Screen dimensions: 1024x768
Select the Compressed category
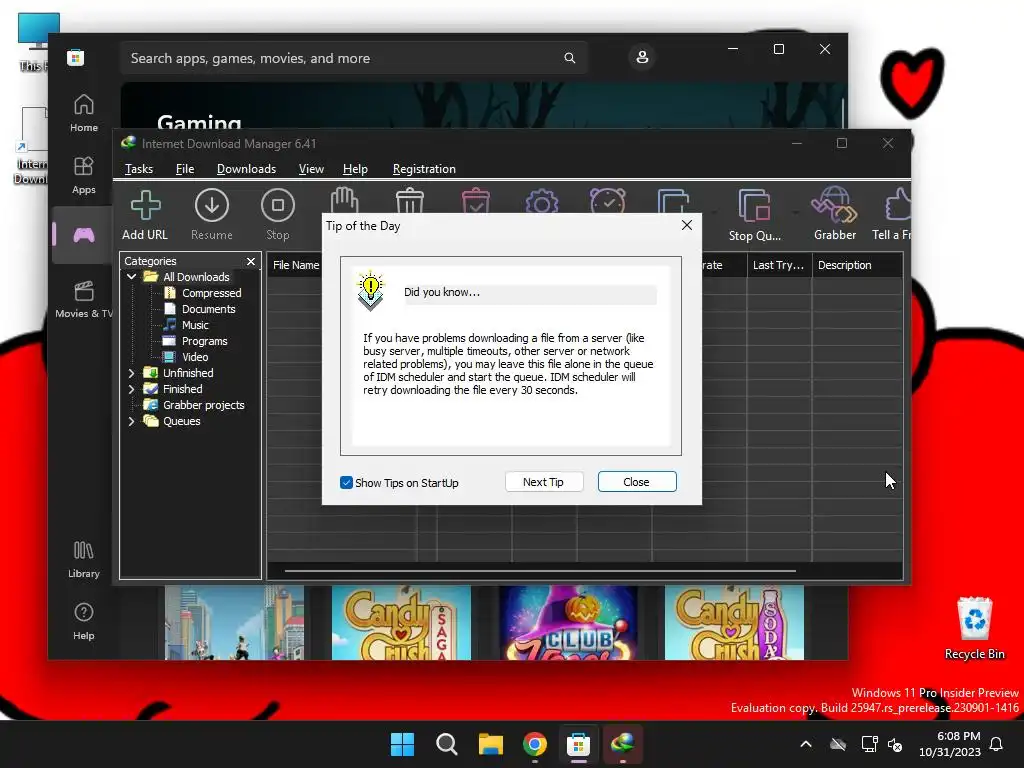click(x=211, y=293)
